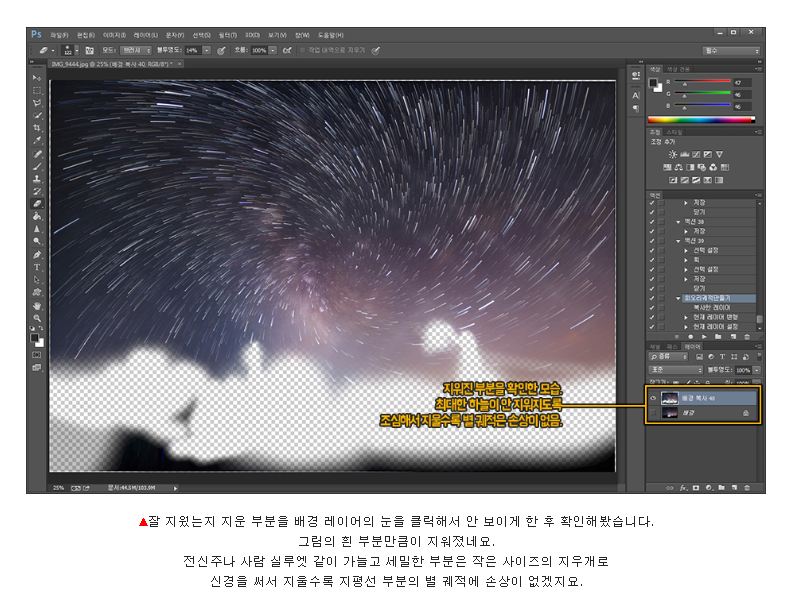Image resolution: width=792 pixels, height=616 pixels.
Task: Select the Clone Stamp tool
Action: point(37,179)
